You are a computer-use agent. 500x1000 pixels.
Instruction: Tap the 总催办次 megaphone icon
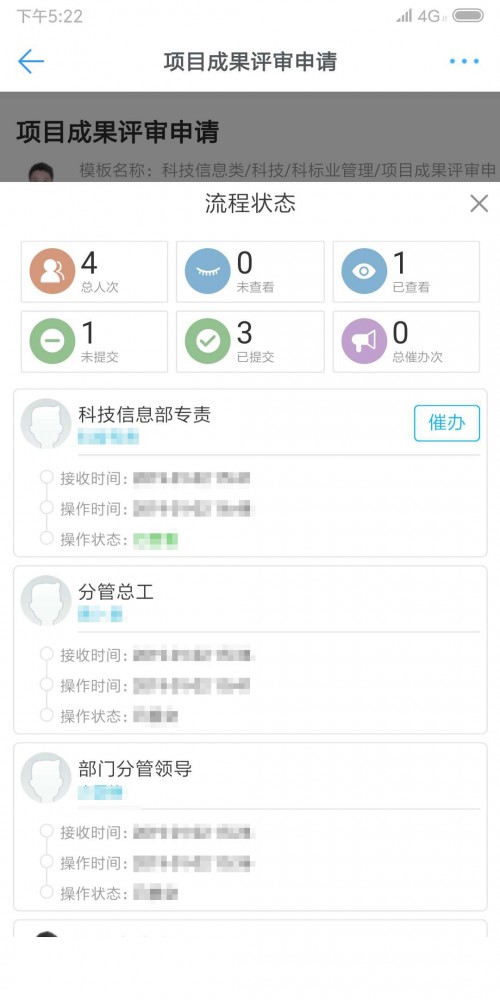[x=364, y=341]
